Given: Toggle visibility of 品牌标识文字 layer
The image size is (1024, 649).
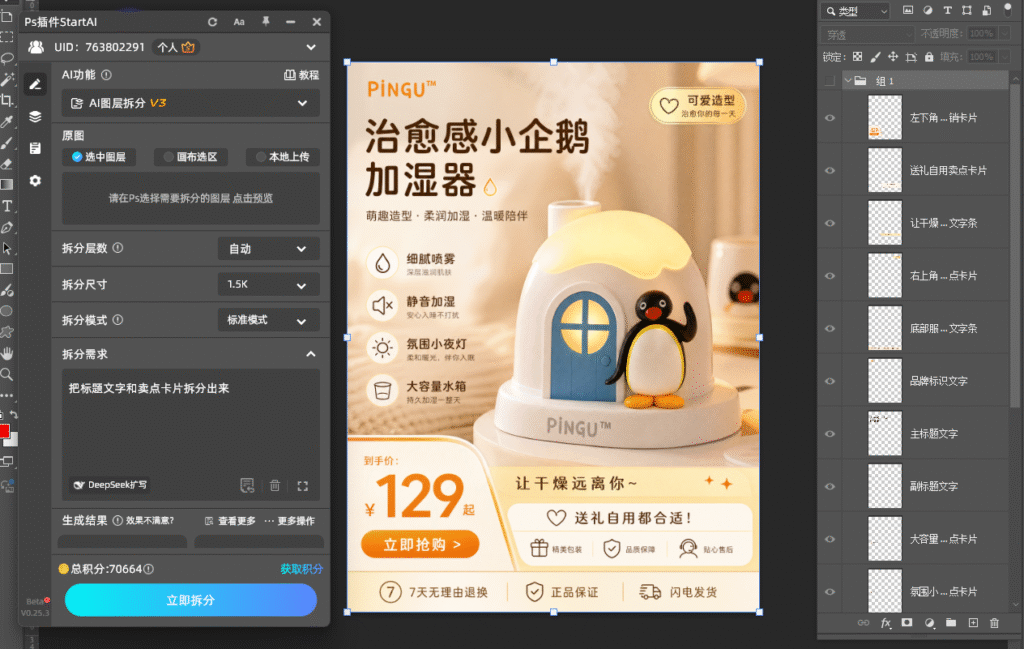Looking at the screenshot, I should coord(830,381).
